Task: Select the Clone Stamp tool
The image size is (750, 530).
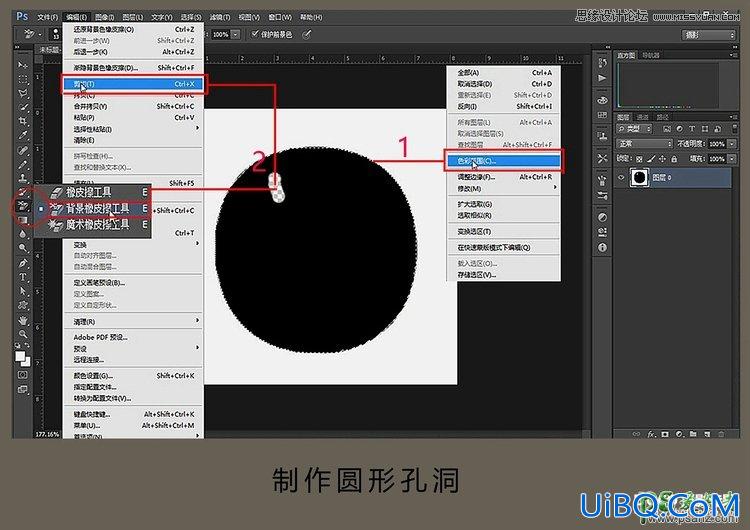Action: pos(22,178)
